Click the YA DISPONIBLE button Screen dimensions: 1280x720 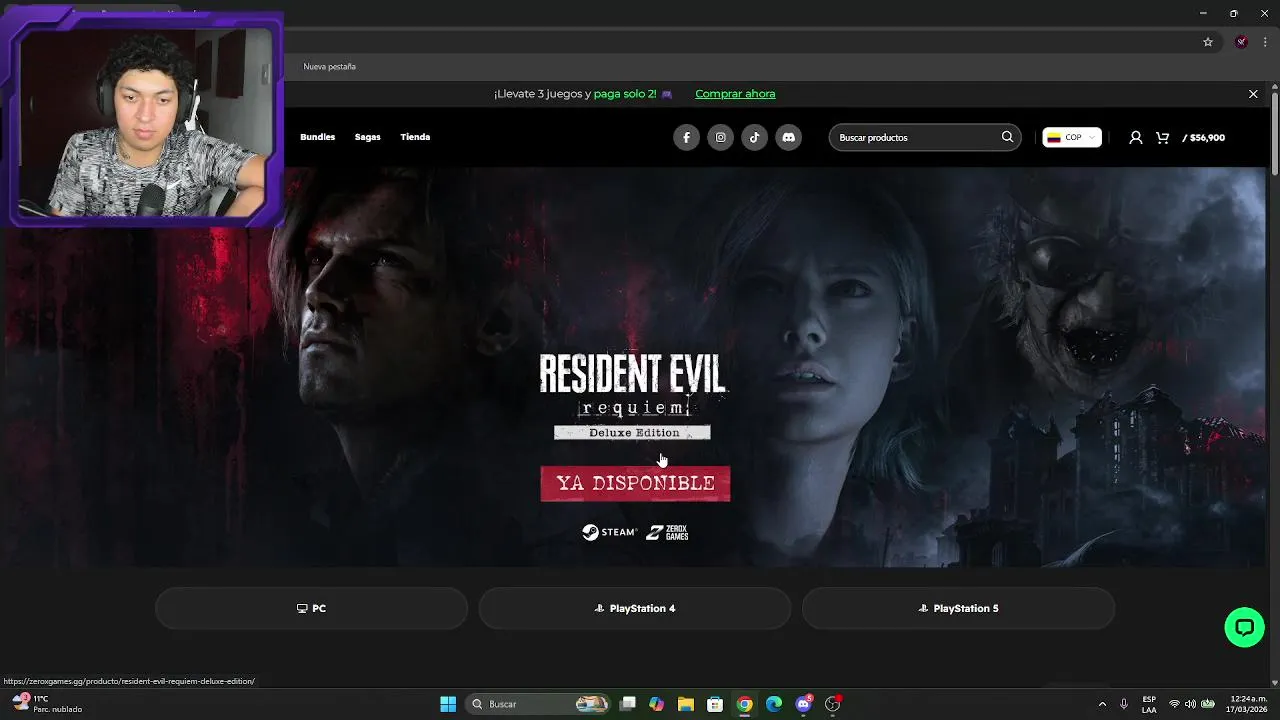635,483
